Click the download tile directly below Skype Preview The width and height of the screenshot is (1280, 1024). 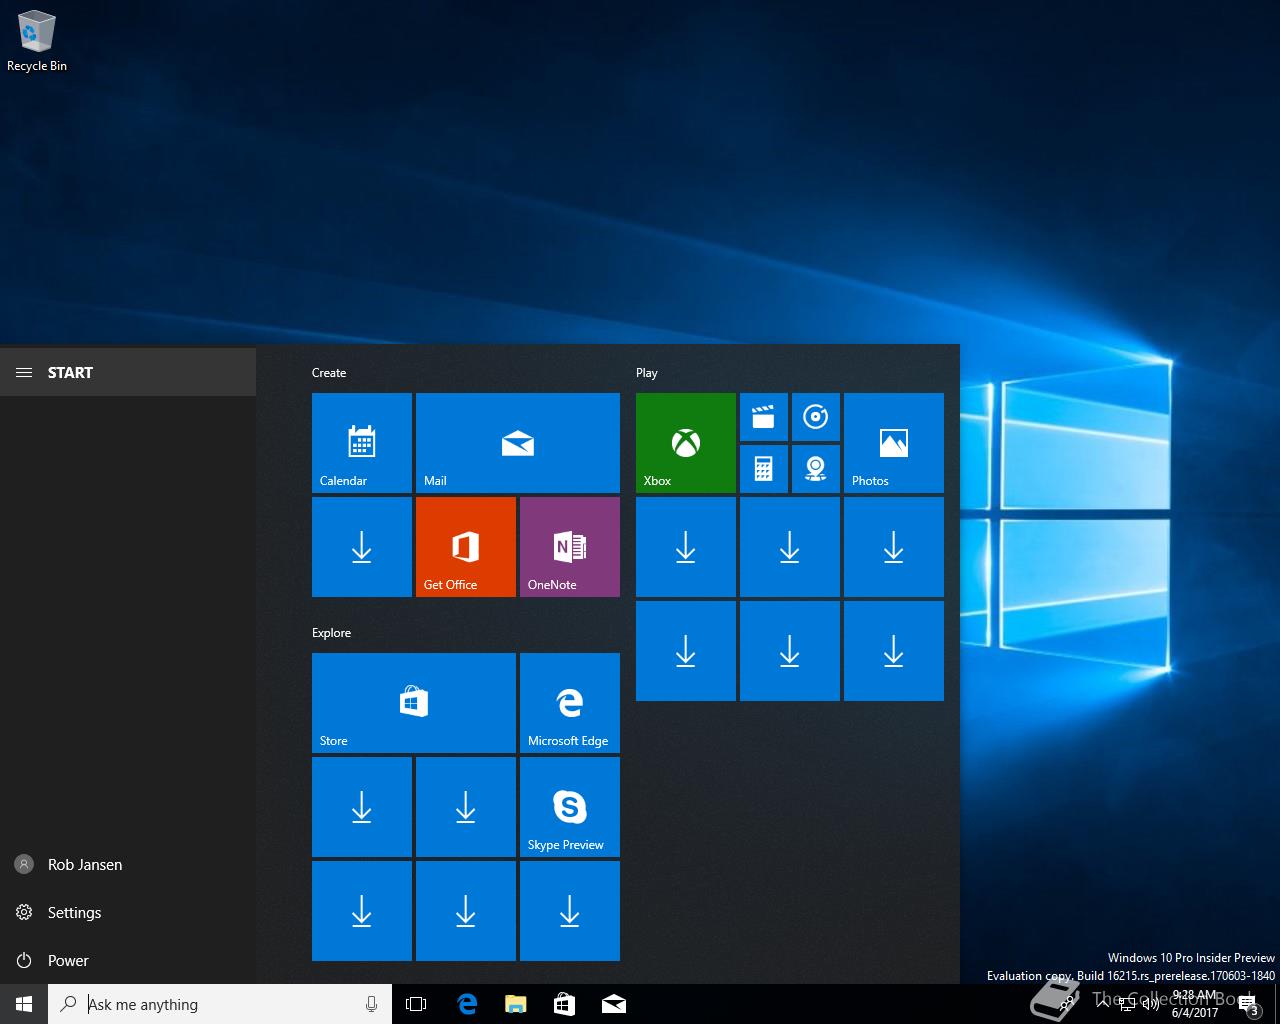pyautogui.click(x=570, y=911)
